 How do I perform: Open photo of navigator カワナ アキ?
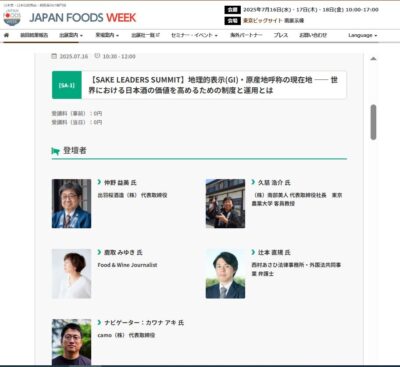(x=71, y=342)
